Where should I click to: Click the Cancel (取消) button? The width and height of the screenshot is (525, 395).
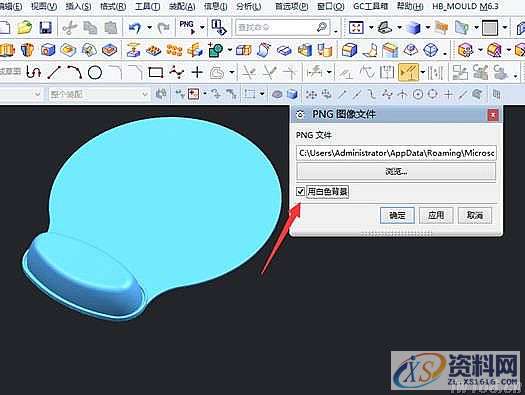475,215
